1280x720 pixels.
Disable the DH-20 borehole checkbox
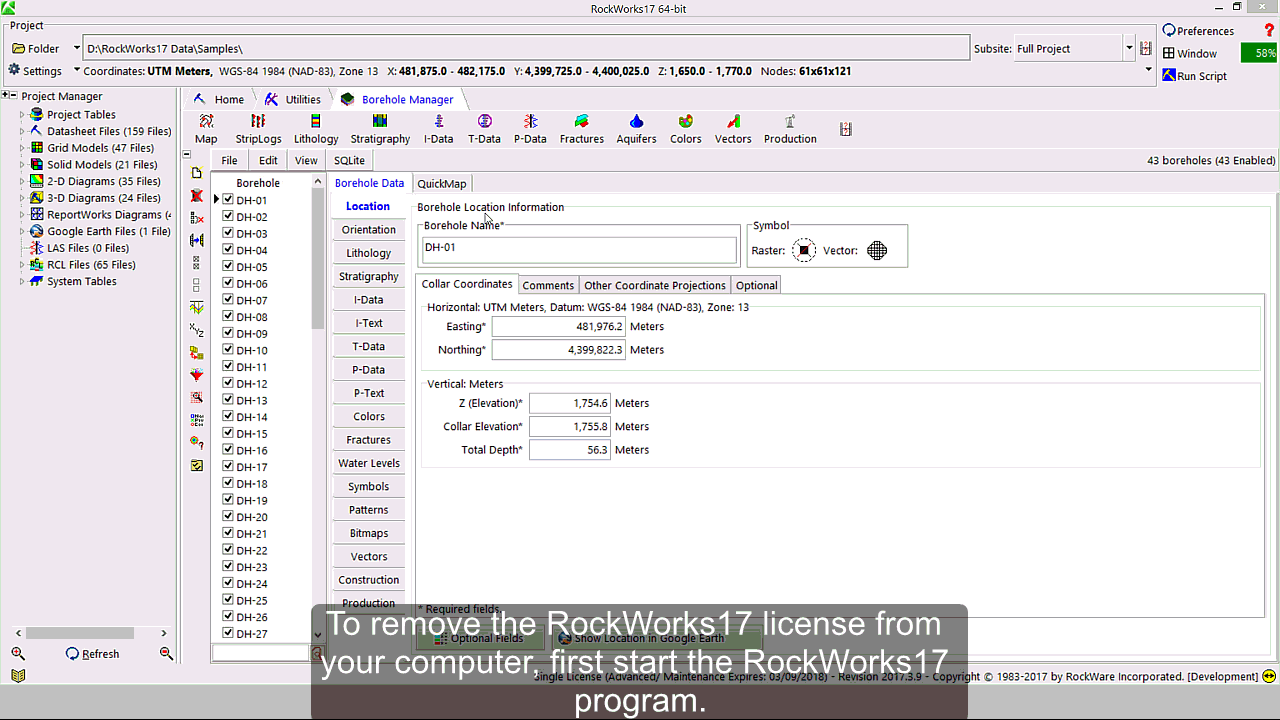click(x=228, y=517)
